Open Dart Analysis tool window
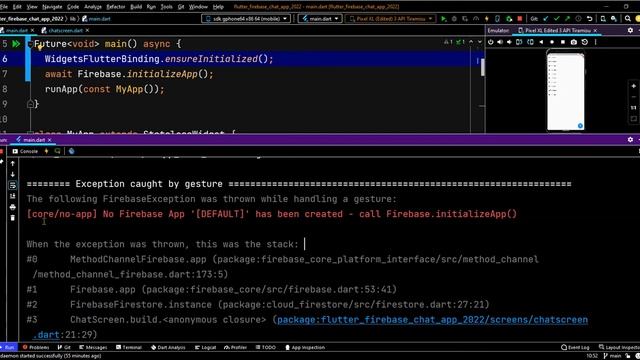Image resolution: width=640 pixels, height=360 pixels. (168, 347)
